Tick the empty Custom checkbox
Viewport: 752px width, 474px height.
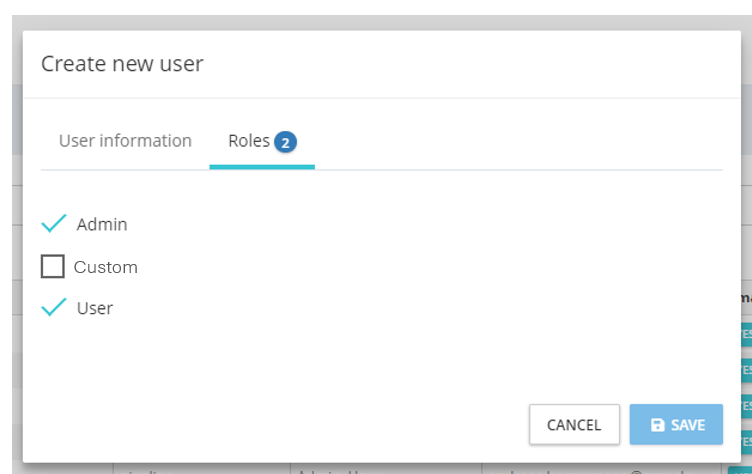53,267
